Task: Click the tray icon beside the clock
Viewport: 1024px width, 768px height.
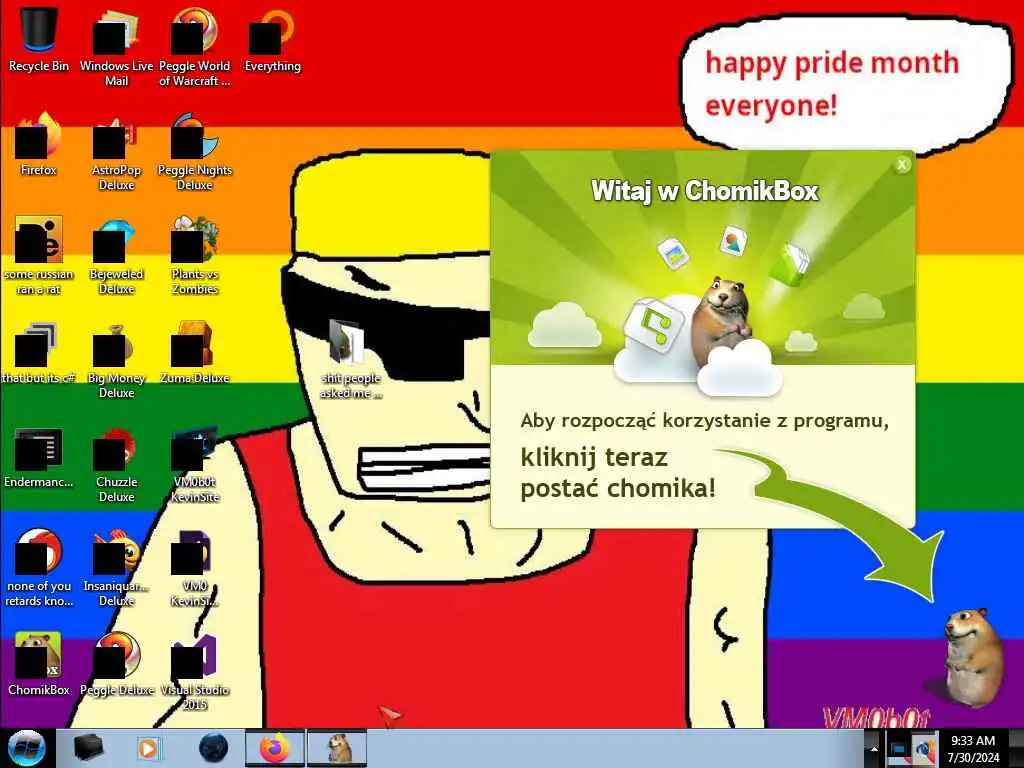Action: [924, 748]
